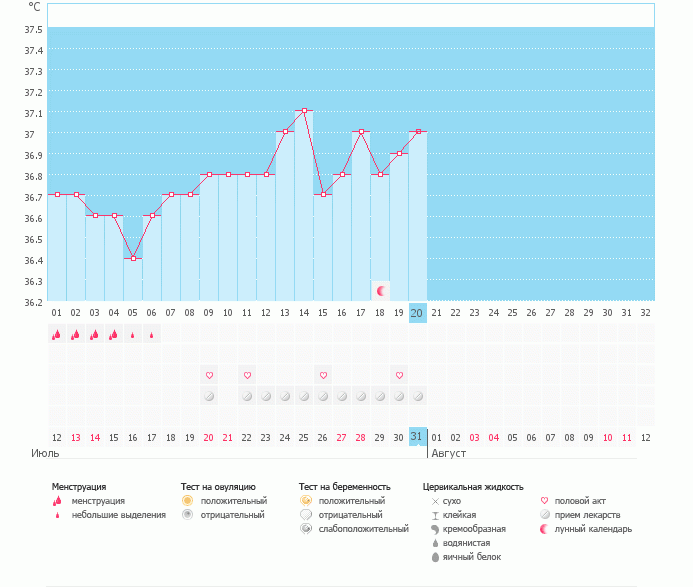Viewport: 693px width, 587px height.
Task: Click the menstruation drop icon on day 01
Action: tap(56, 335)
